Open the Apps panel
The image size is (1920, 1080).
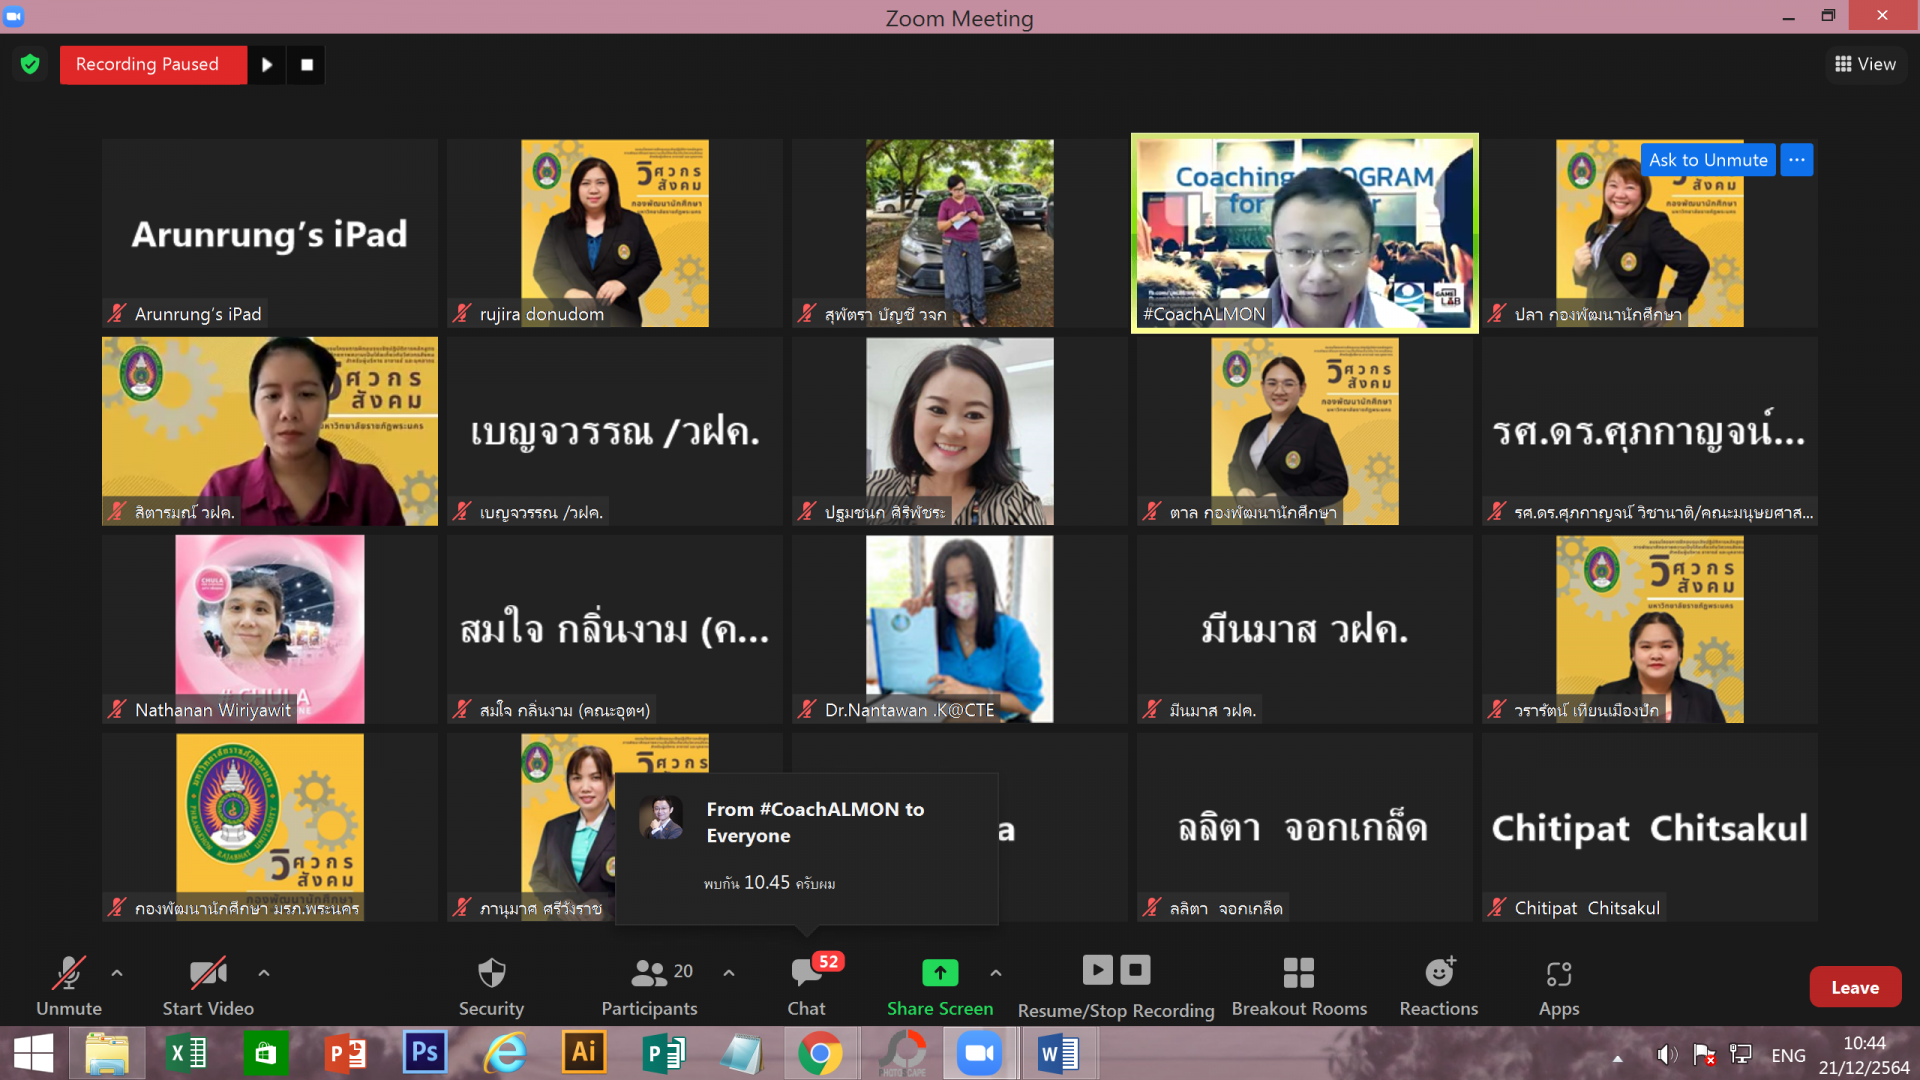(1558, 986)
